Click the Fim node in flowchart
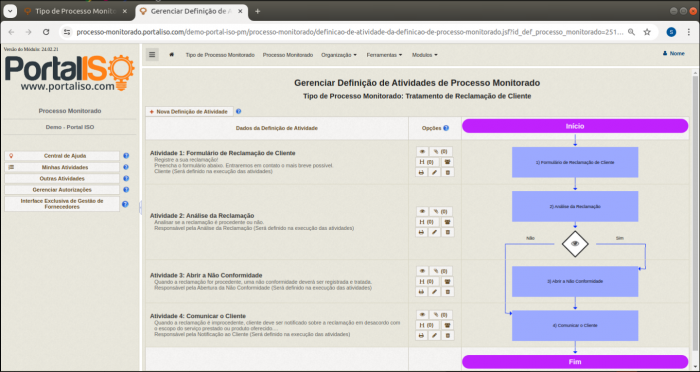Image resolution: width=700 pixels, height=372 pixels. click(x=575, y=362)
